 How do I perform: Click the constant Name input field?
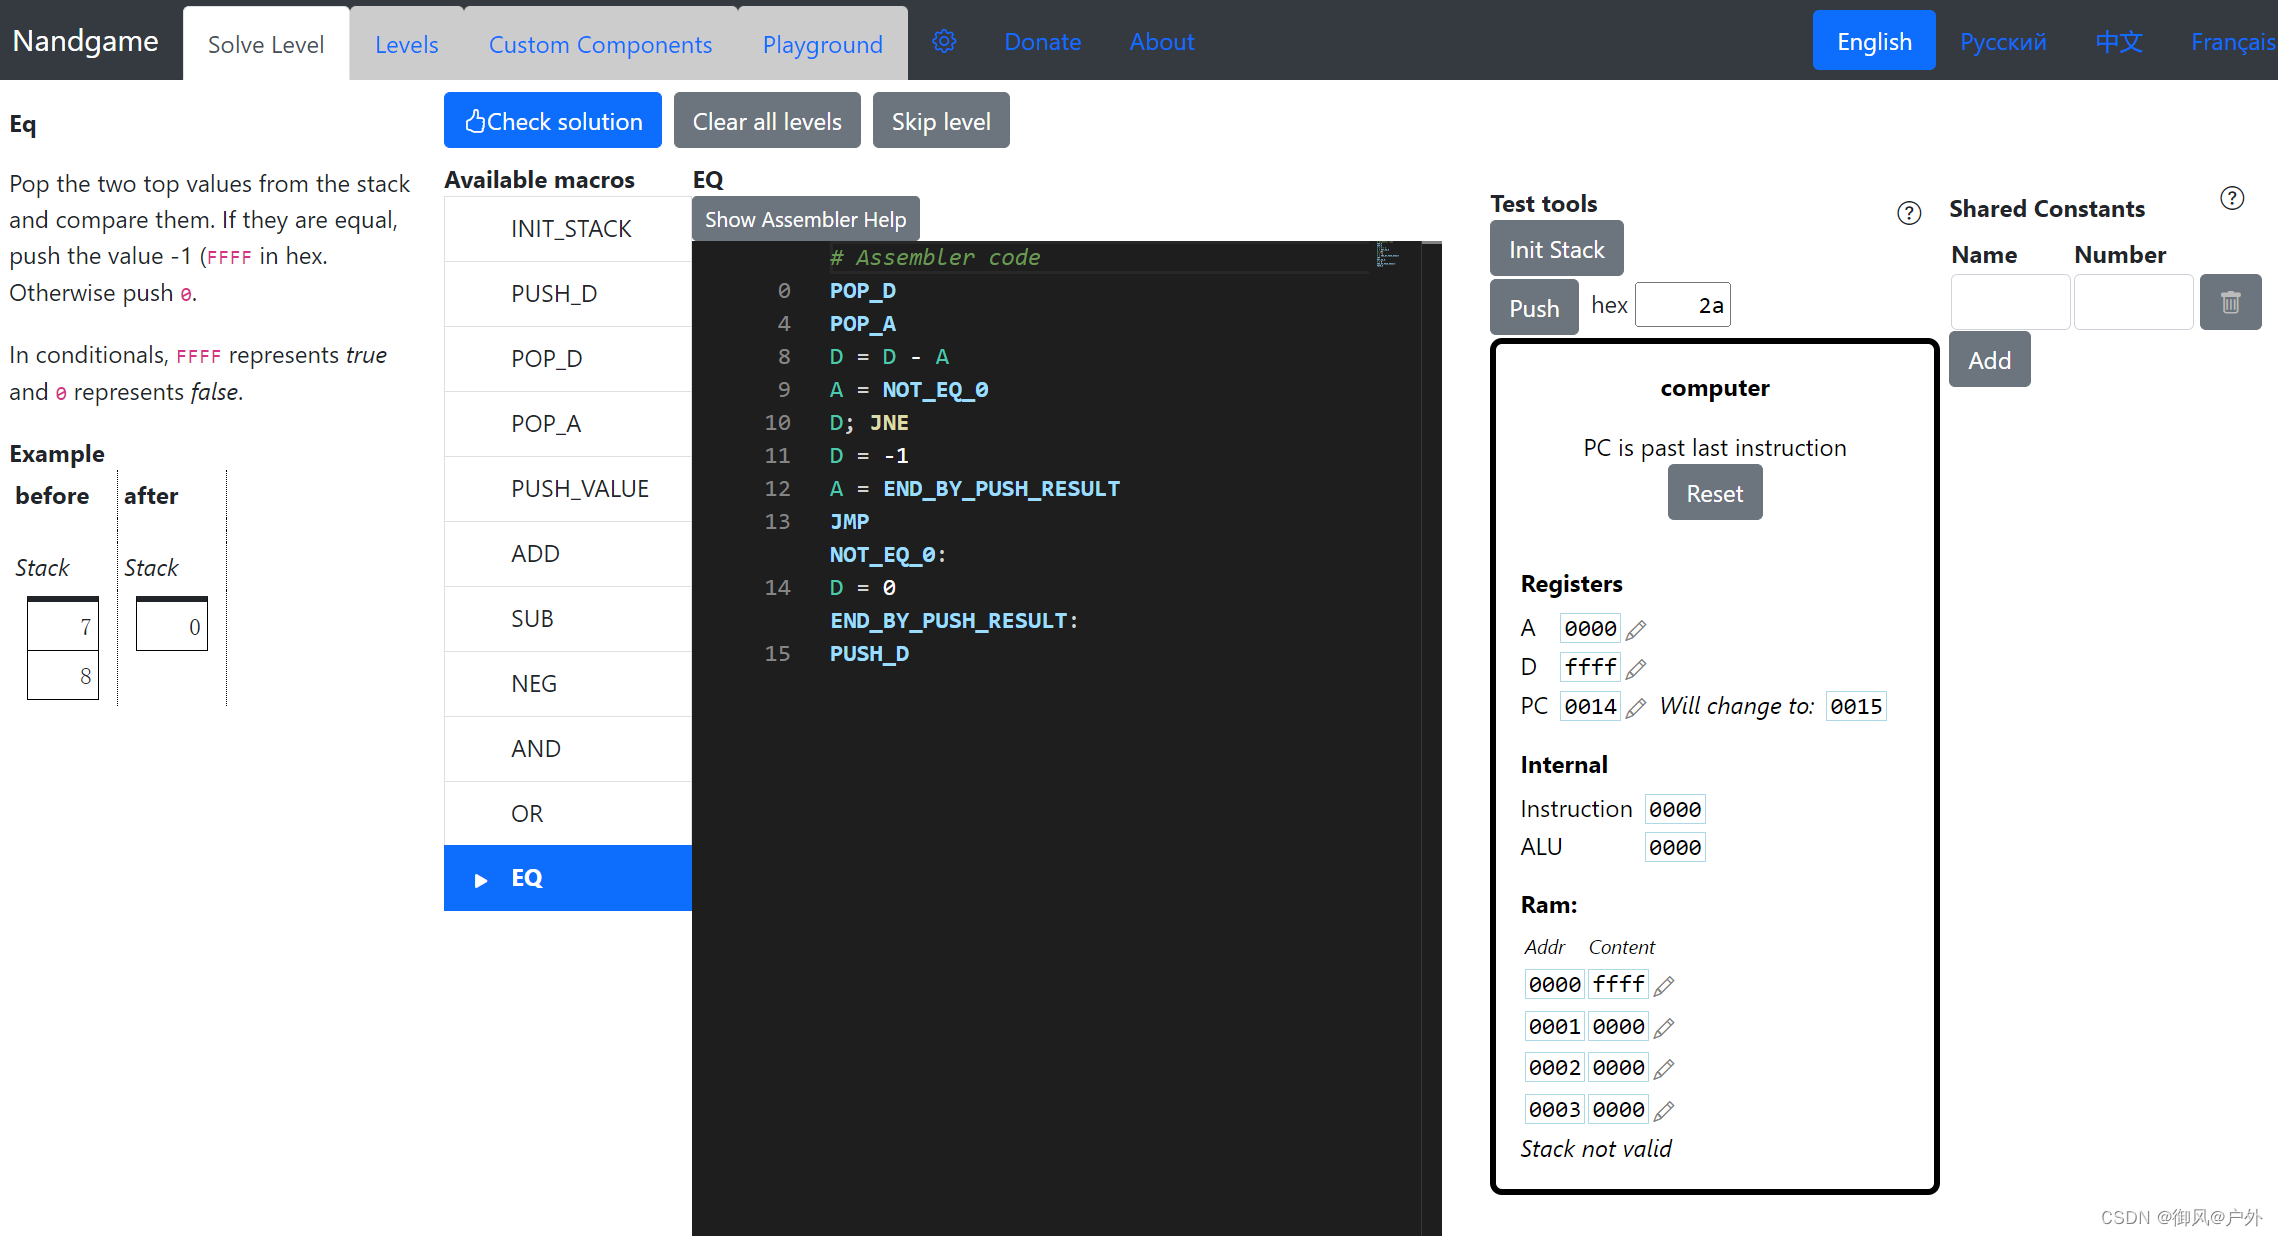(2010, 302)
